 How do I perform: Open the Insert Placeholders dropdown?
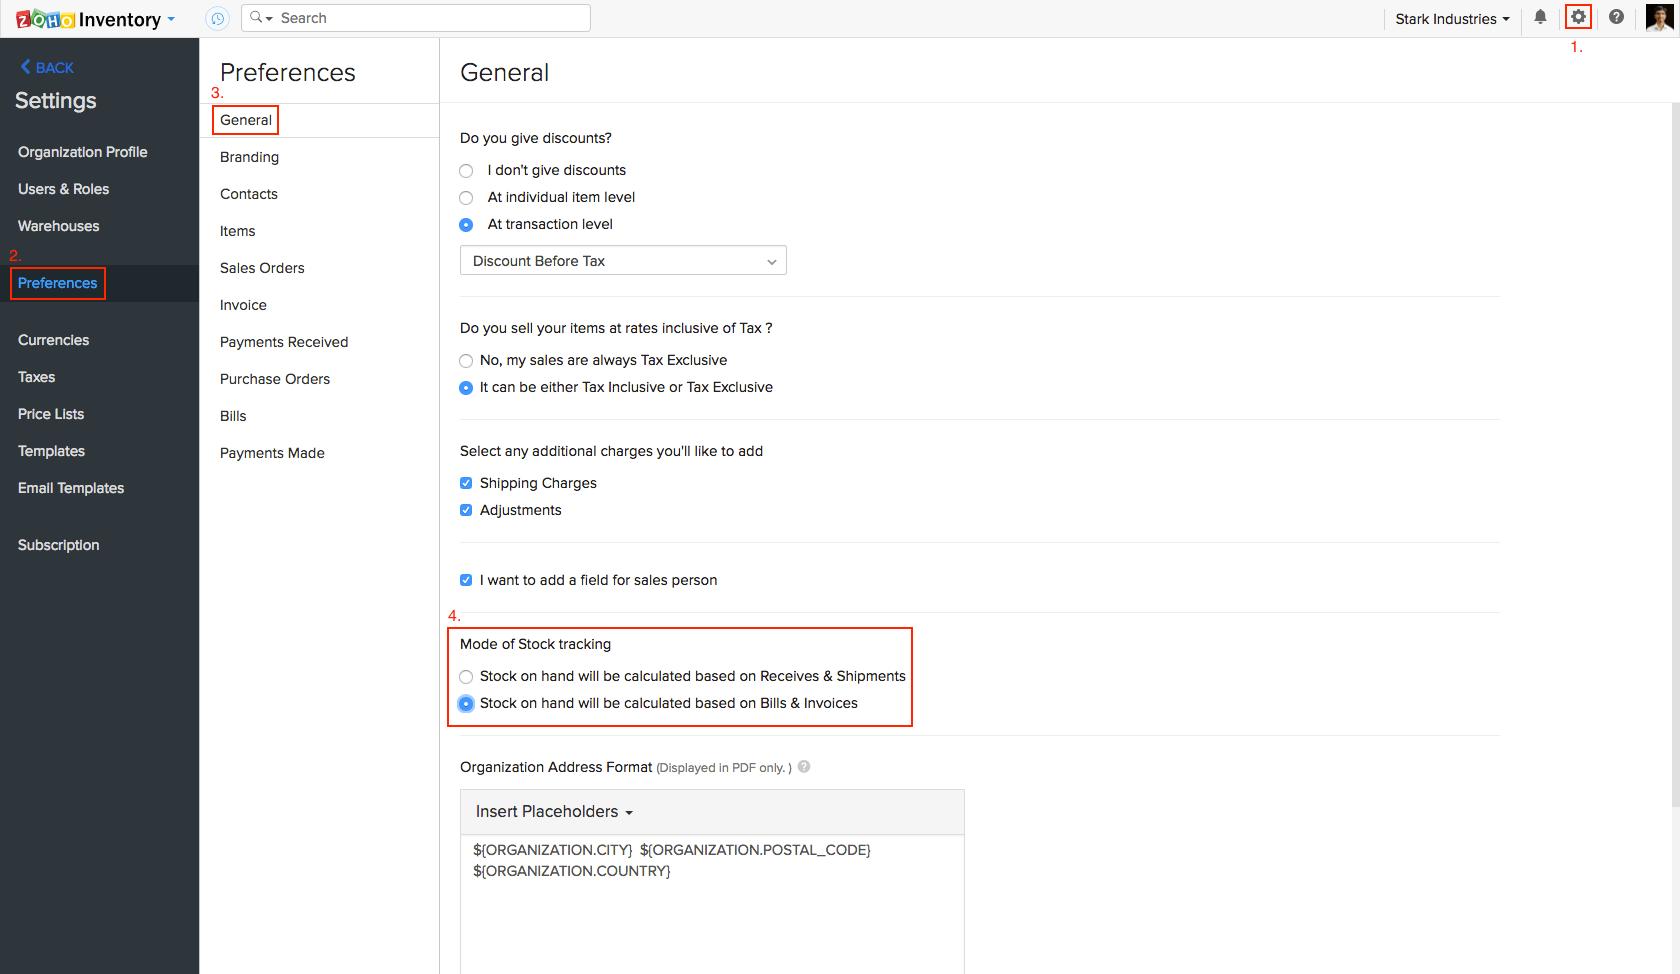[553, 811]
